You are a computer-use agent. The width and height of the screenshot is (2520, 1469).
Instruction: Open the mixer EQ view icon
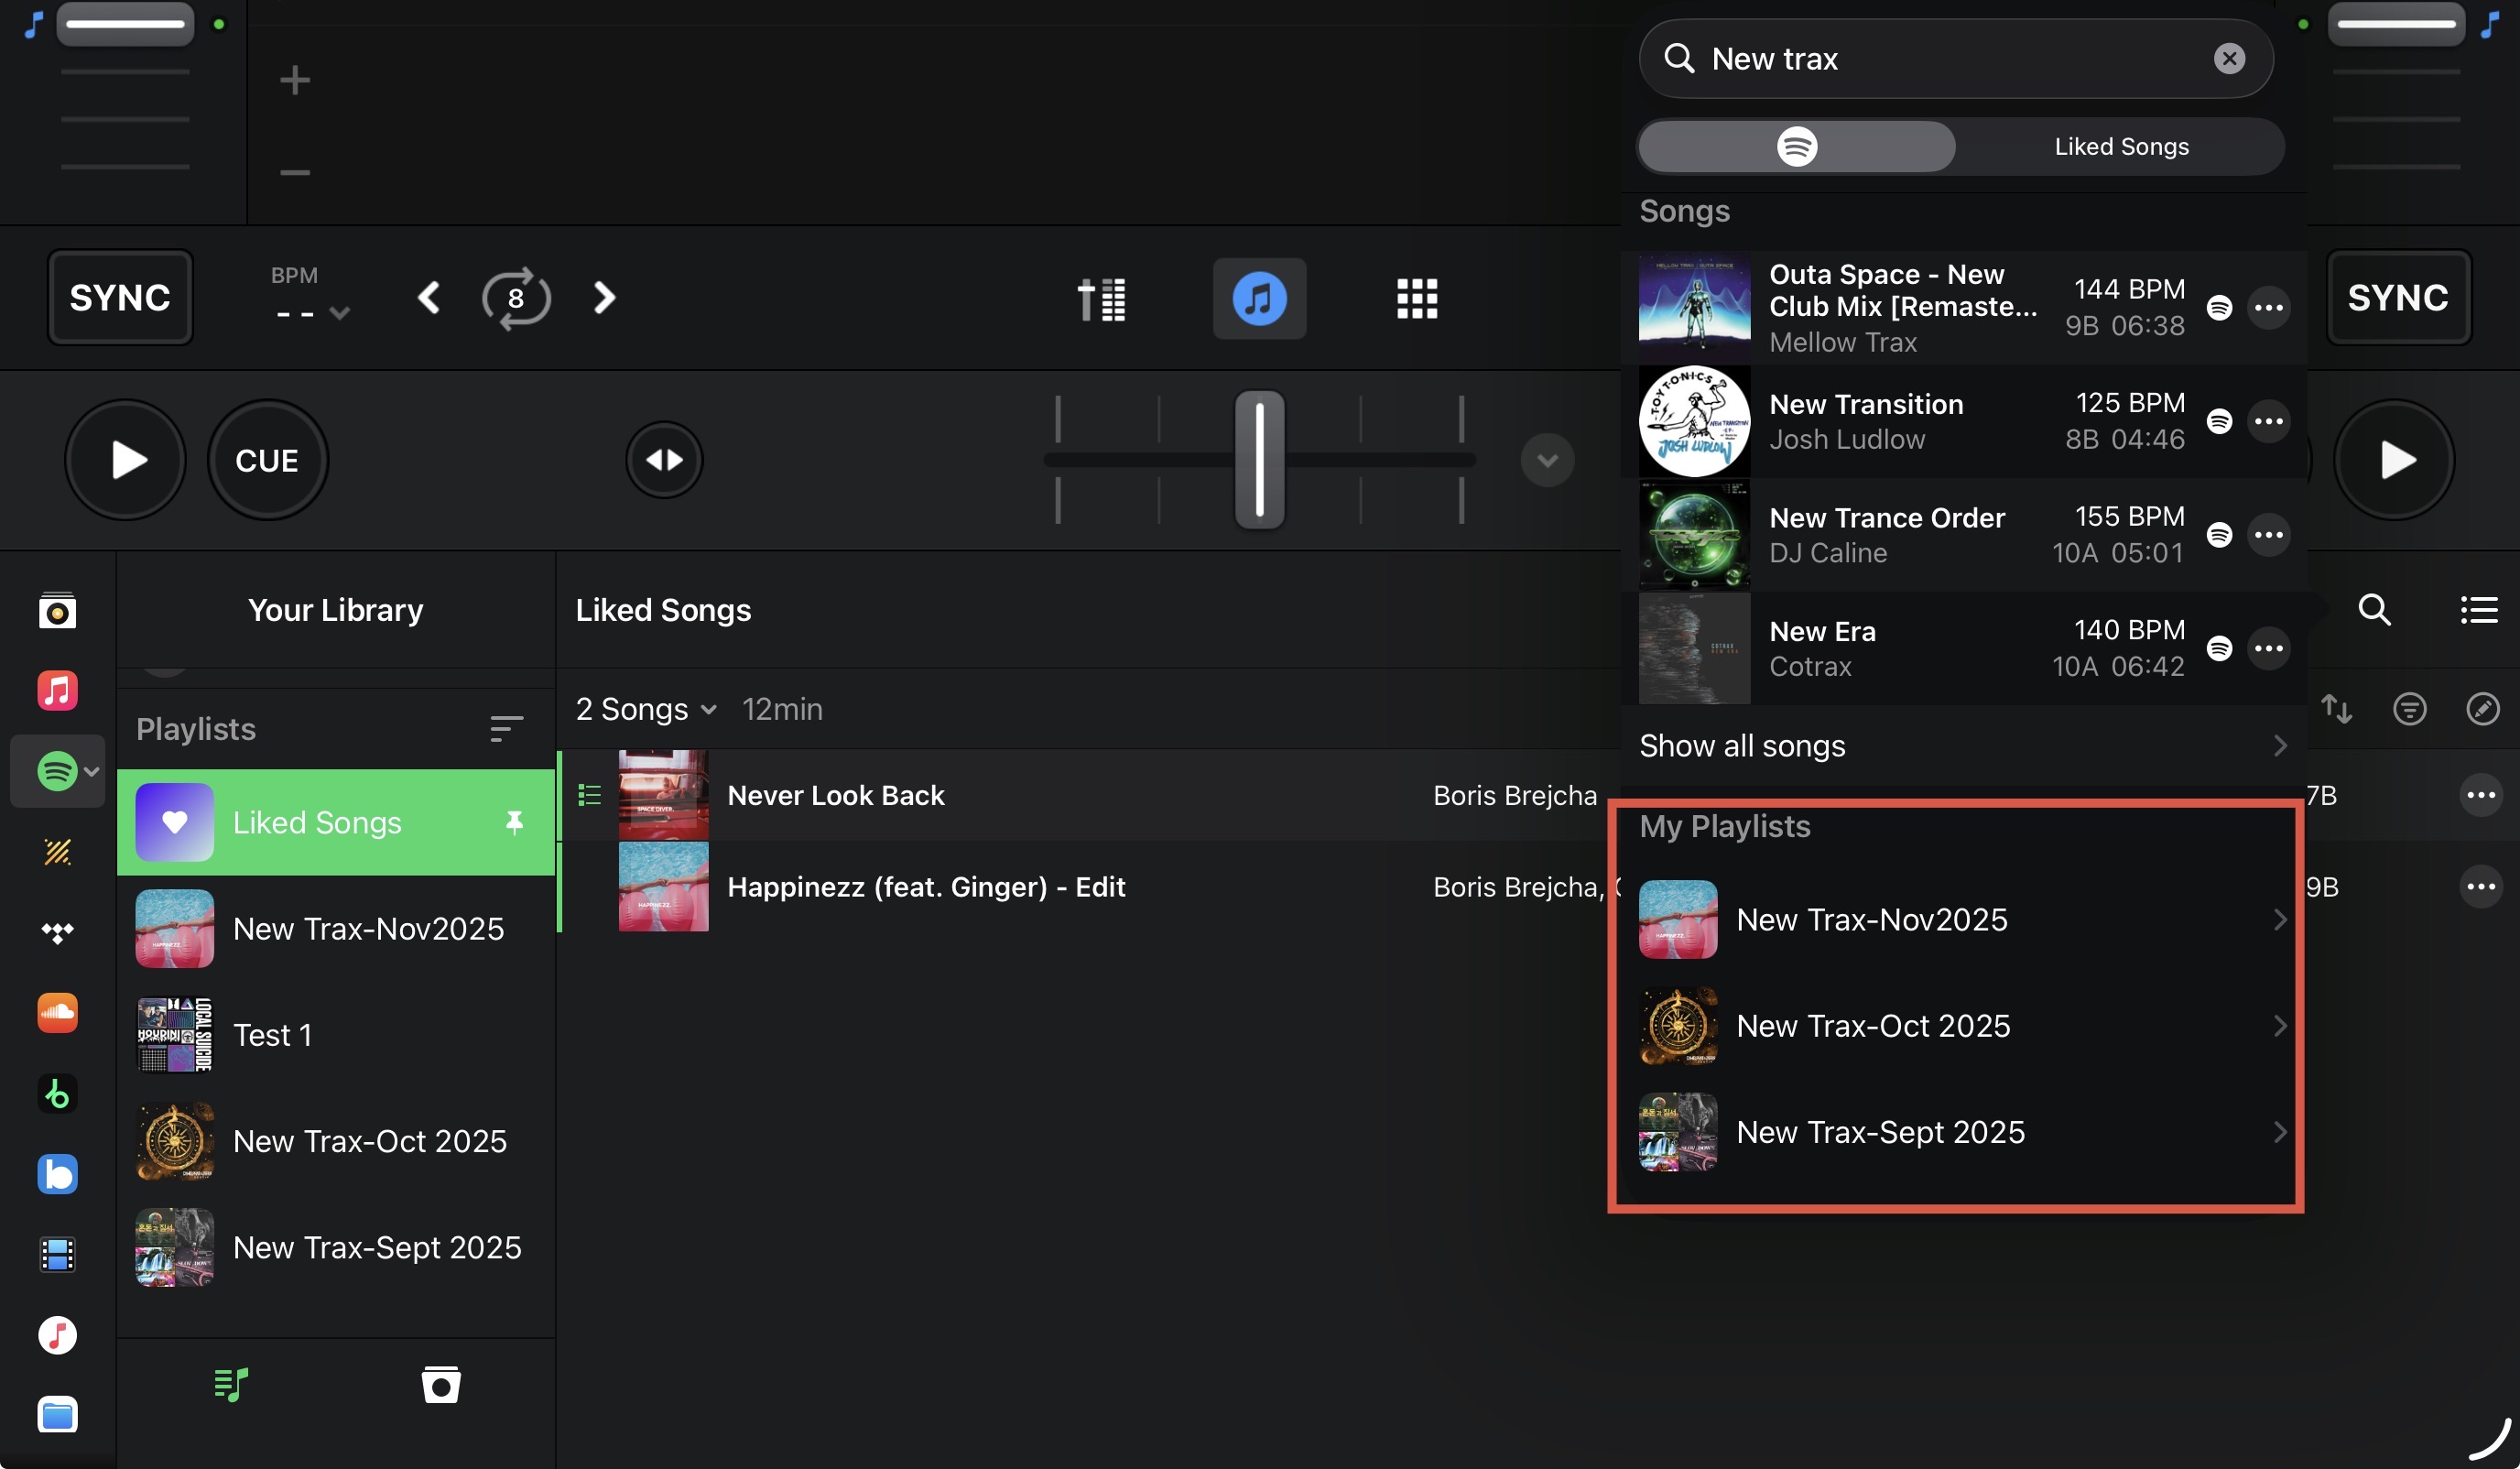(x=1101, y=298)
